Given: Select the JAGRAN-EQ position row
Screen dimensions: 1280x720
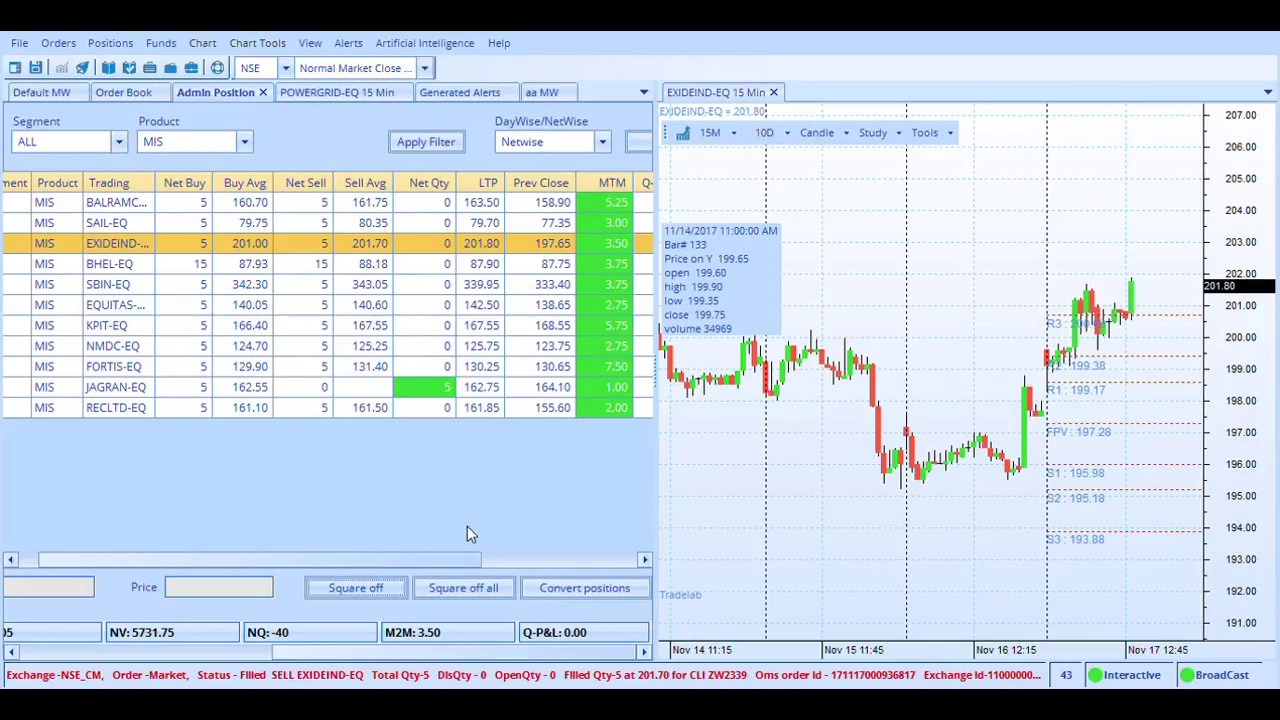Looking at the screenshot, I should (327, 387).
